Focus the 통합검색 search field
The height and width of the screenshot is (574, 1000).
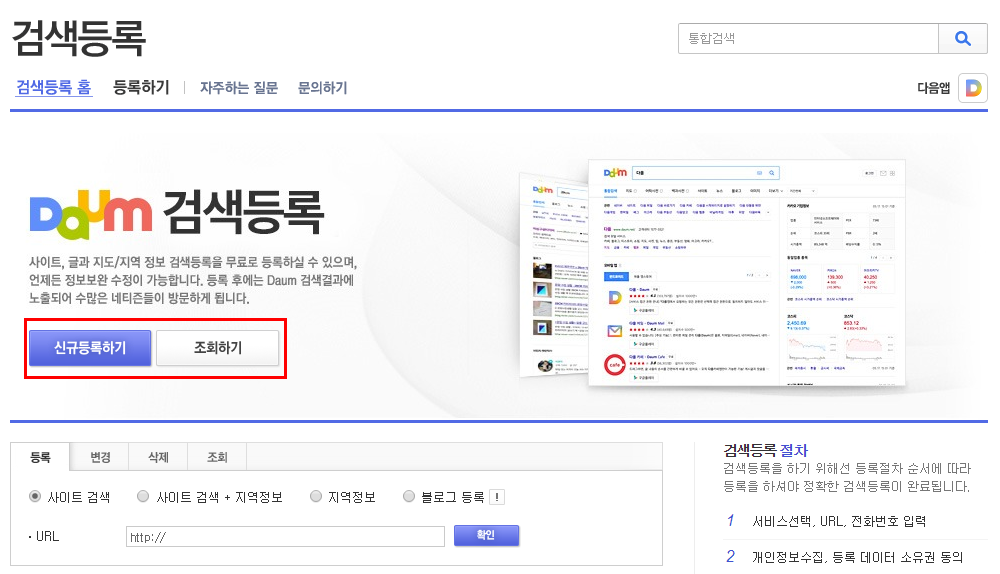pos(808,39)
